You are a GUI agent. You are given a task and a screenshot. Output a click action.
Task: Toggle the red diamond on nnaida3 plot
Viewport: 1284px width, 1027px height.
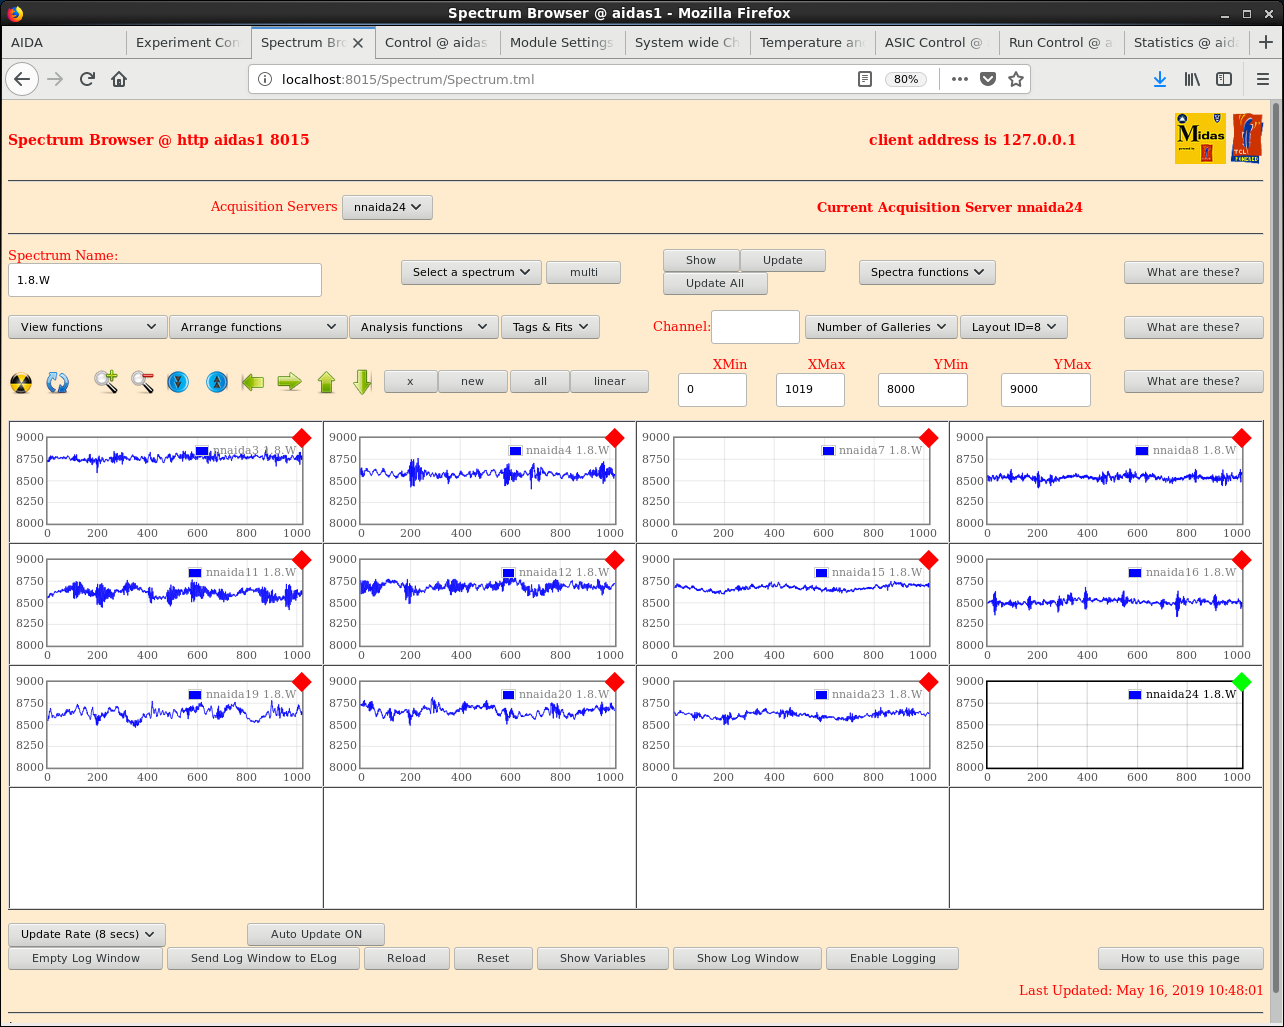pyautogui.click(x=302, y=438)
